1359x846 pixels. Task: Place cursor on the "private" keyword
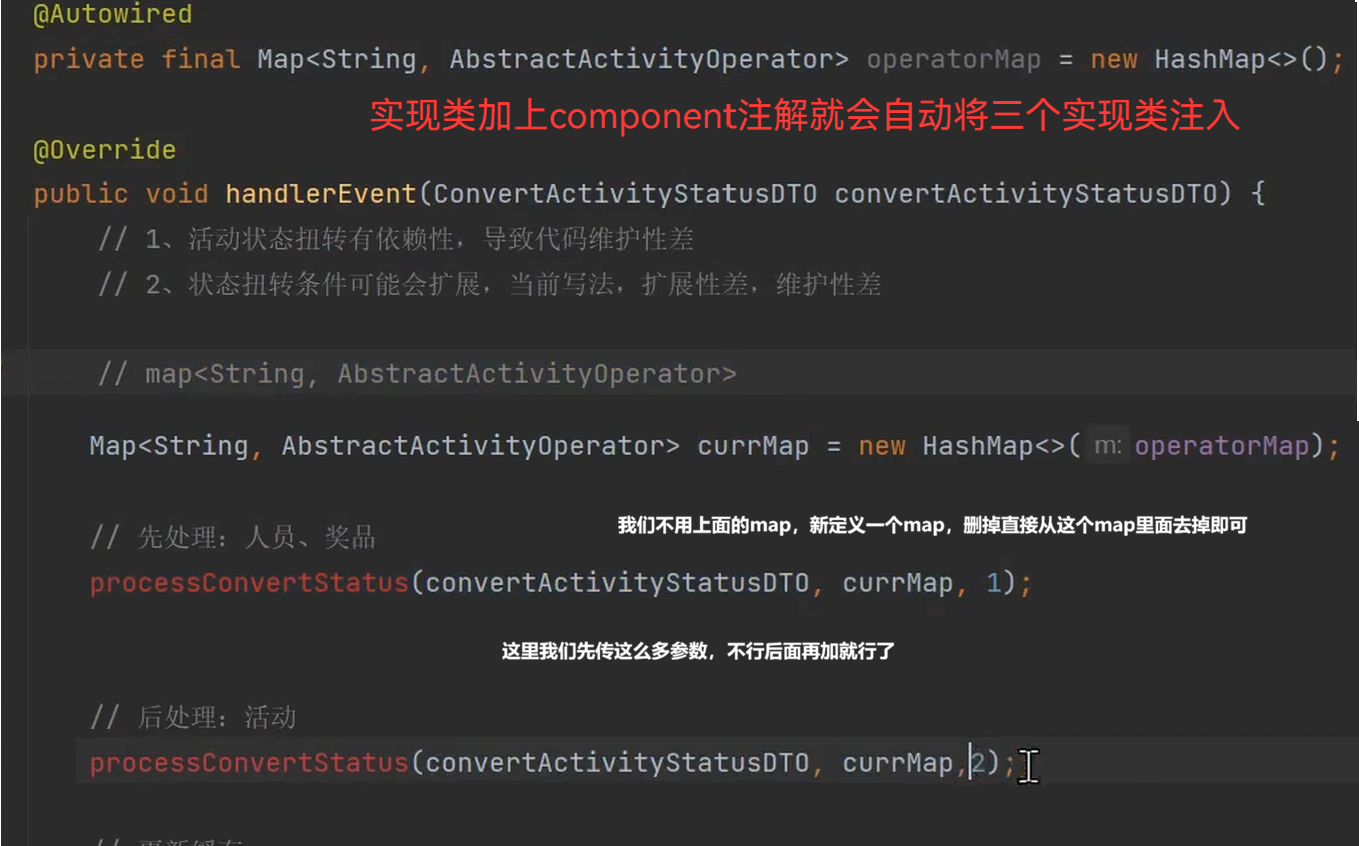point(89,59)
